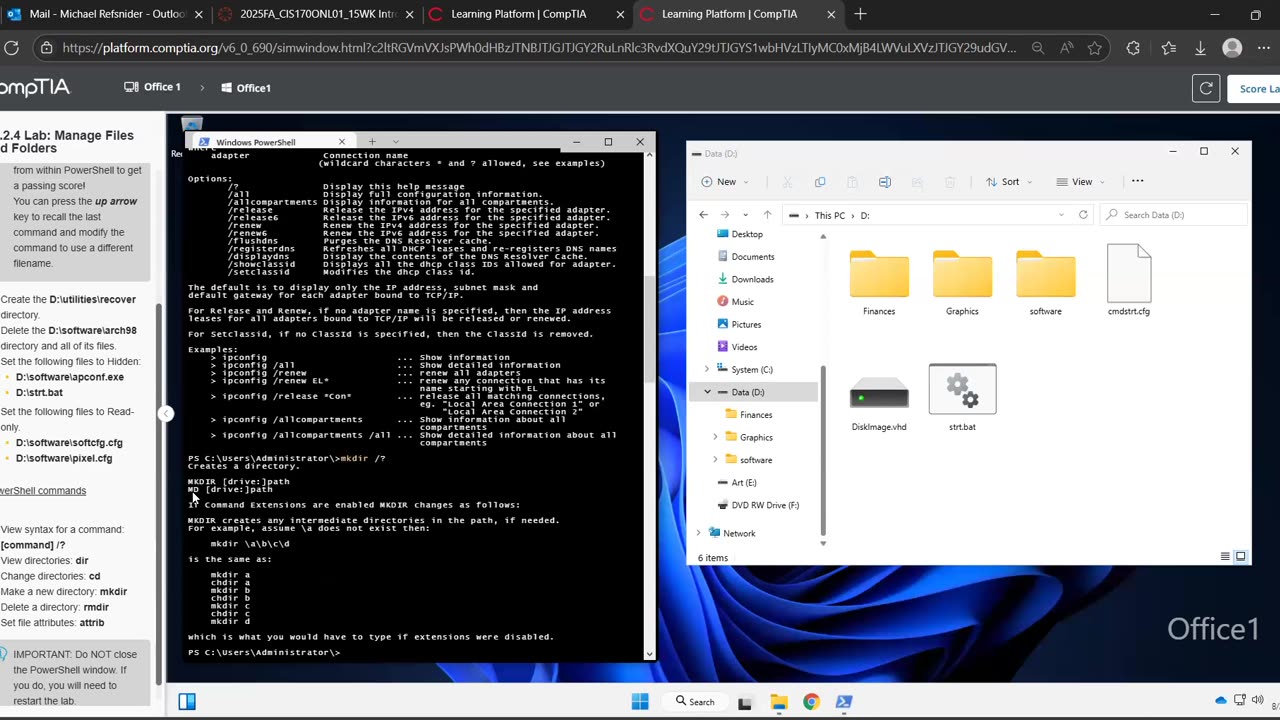Open File Explorer from the VM taskbar

(779, 702)
